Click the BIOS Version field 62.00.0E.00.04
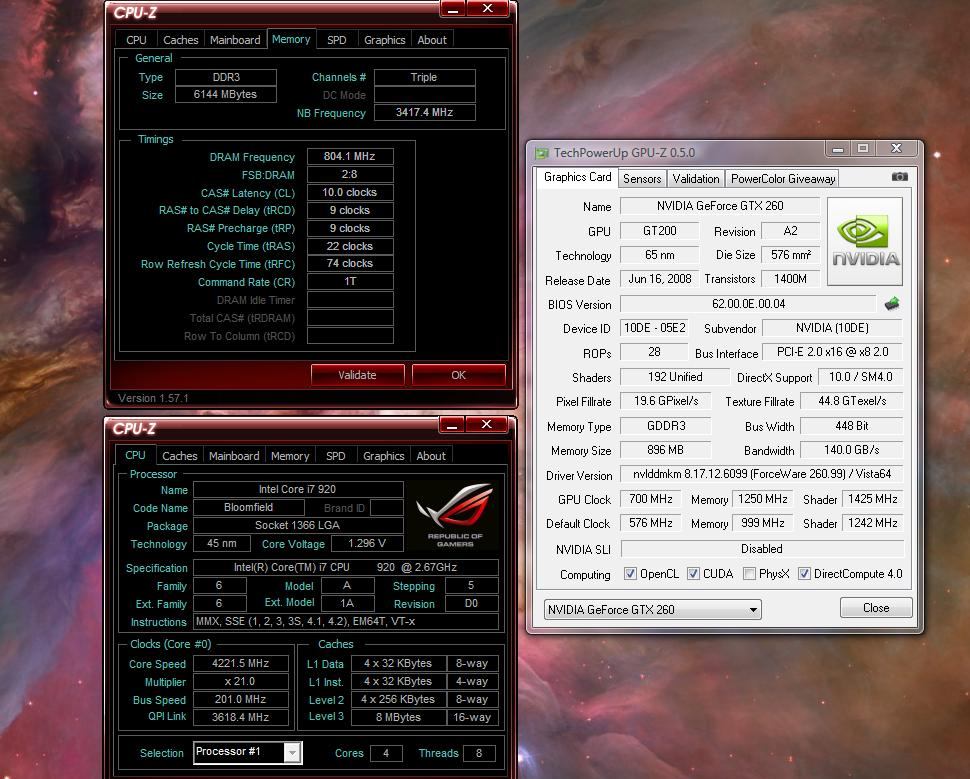 click(x=749, y=304)
